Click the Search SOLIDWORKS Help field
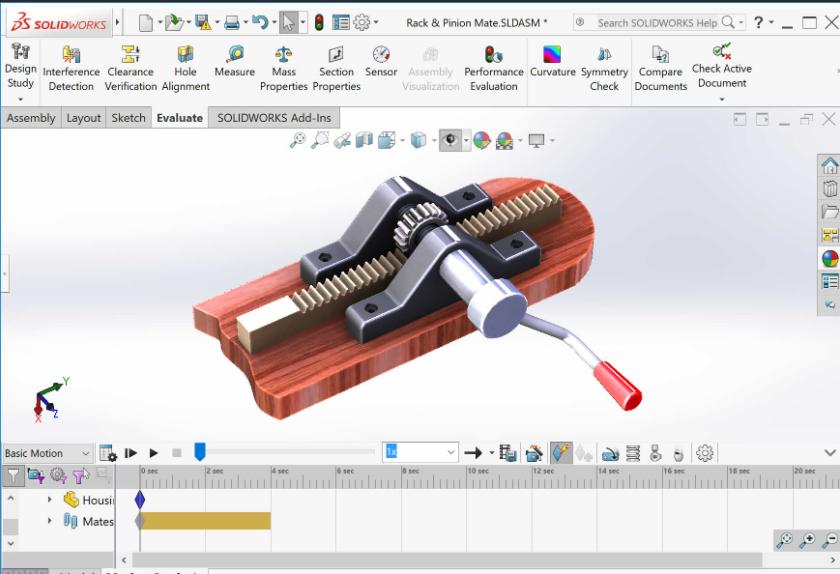Image resolution: width=840 pixels, height=574 pixels. [x=658, y=23]
